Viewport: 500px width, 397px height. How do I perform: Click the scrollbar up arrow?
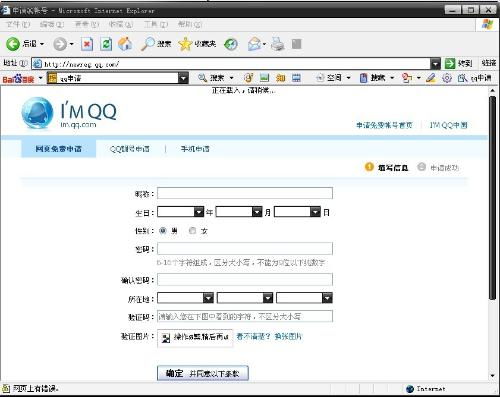point(493,90)
